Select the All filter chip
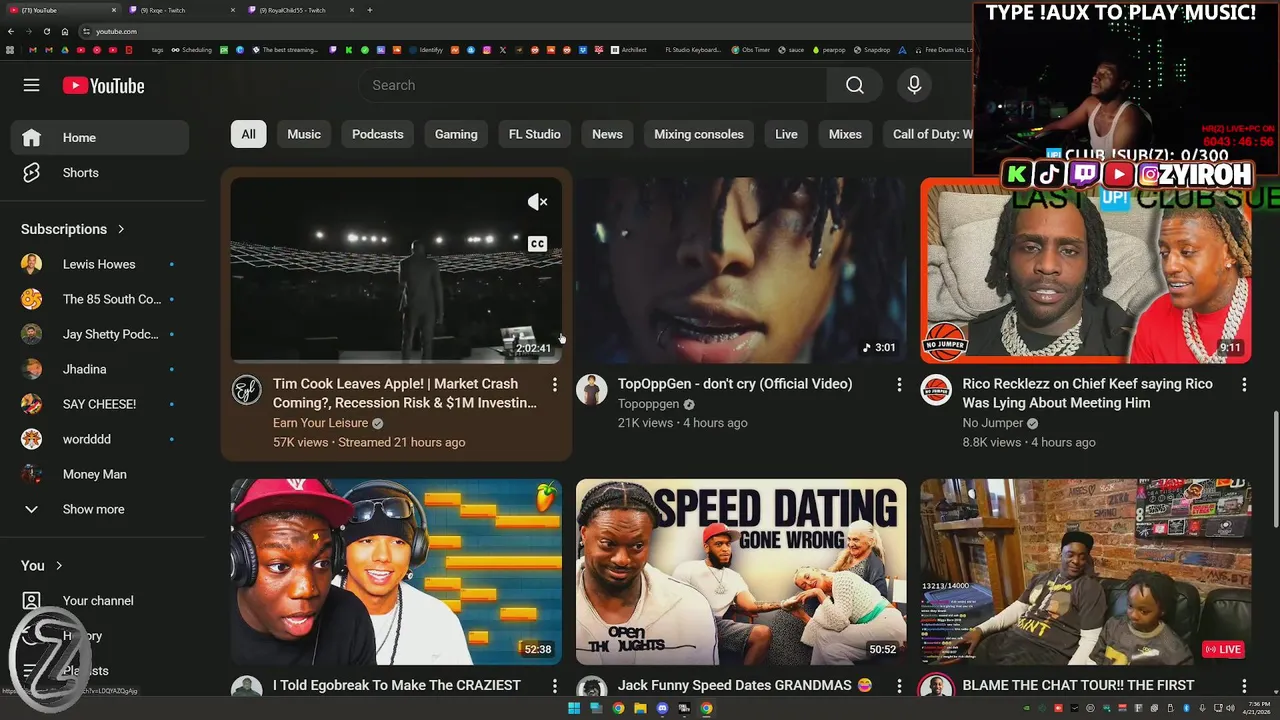Viewport: 1280px width, 720px height. pyautogui.click(x=248, y=134)
